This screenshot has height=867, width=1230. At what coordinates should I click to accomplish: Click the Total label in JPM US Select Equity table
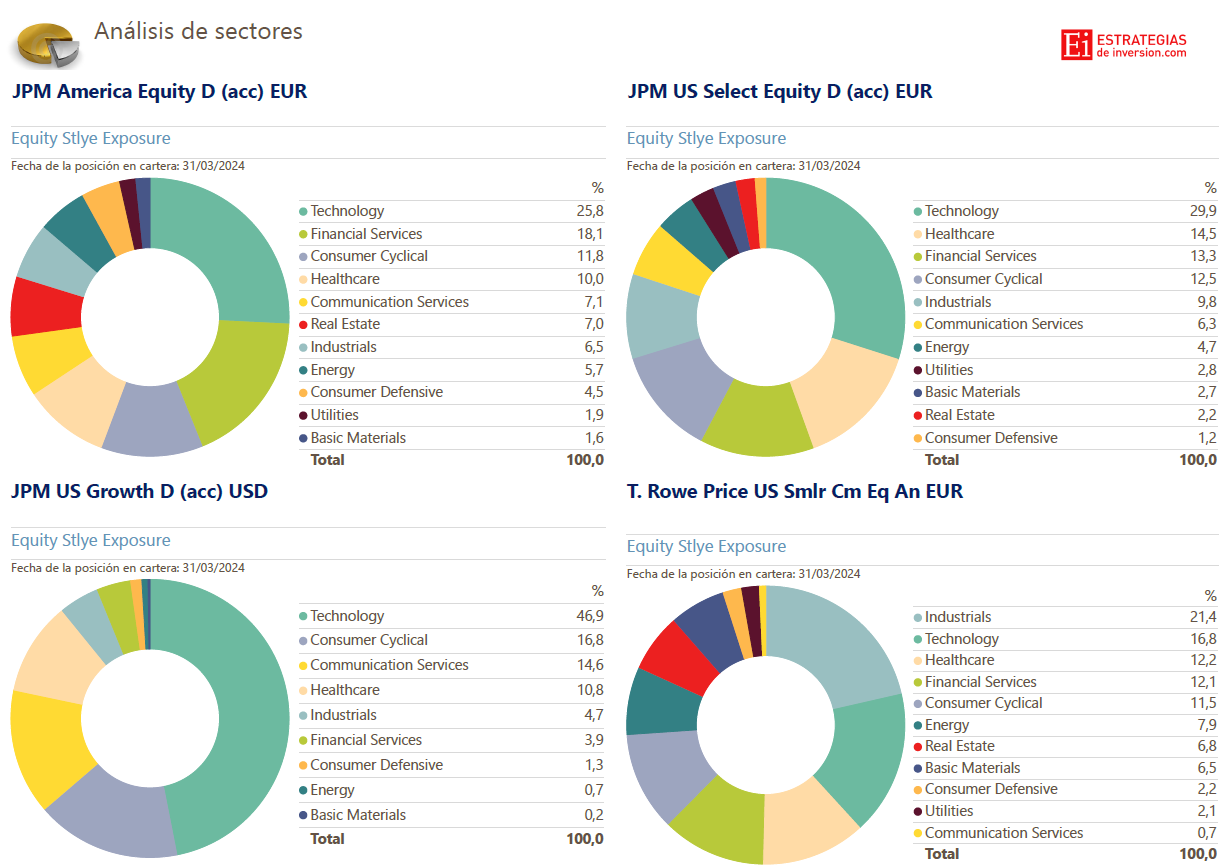pyautogui.click(x=942, y=460)
